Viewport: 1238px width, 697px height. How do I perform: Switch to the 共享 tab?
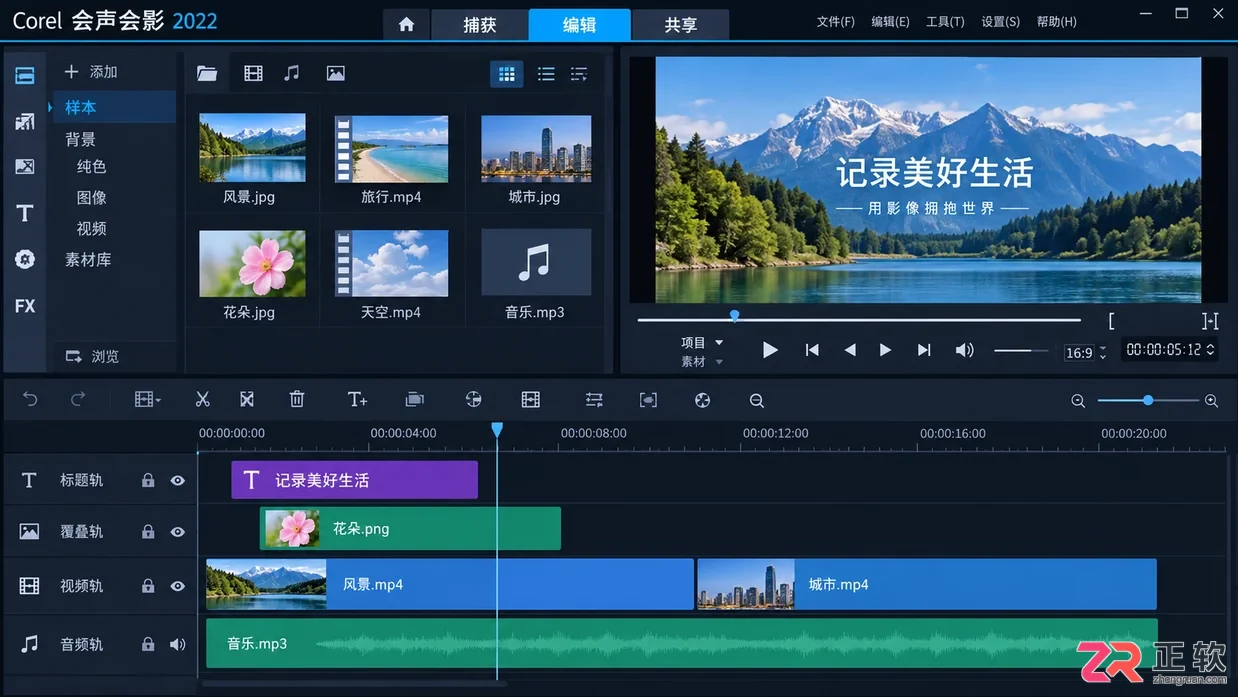pos(680,24)
